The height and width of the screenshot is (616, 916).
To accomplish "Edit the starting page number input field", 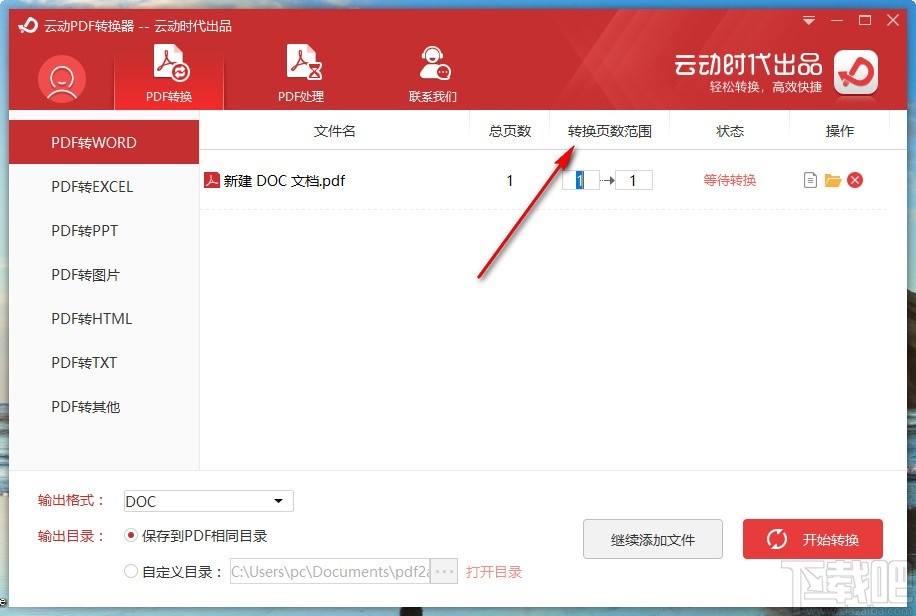I will (581, 180).
